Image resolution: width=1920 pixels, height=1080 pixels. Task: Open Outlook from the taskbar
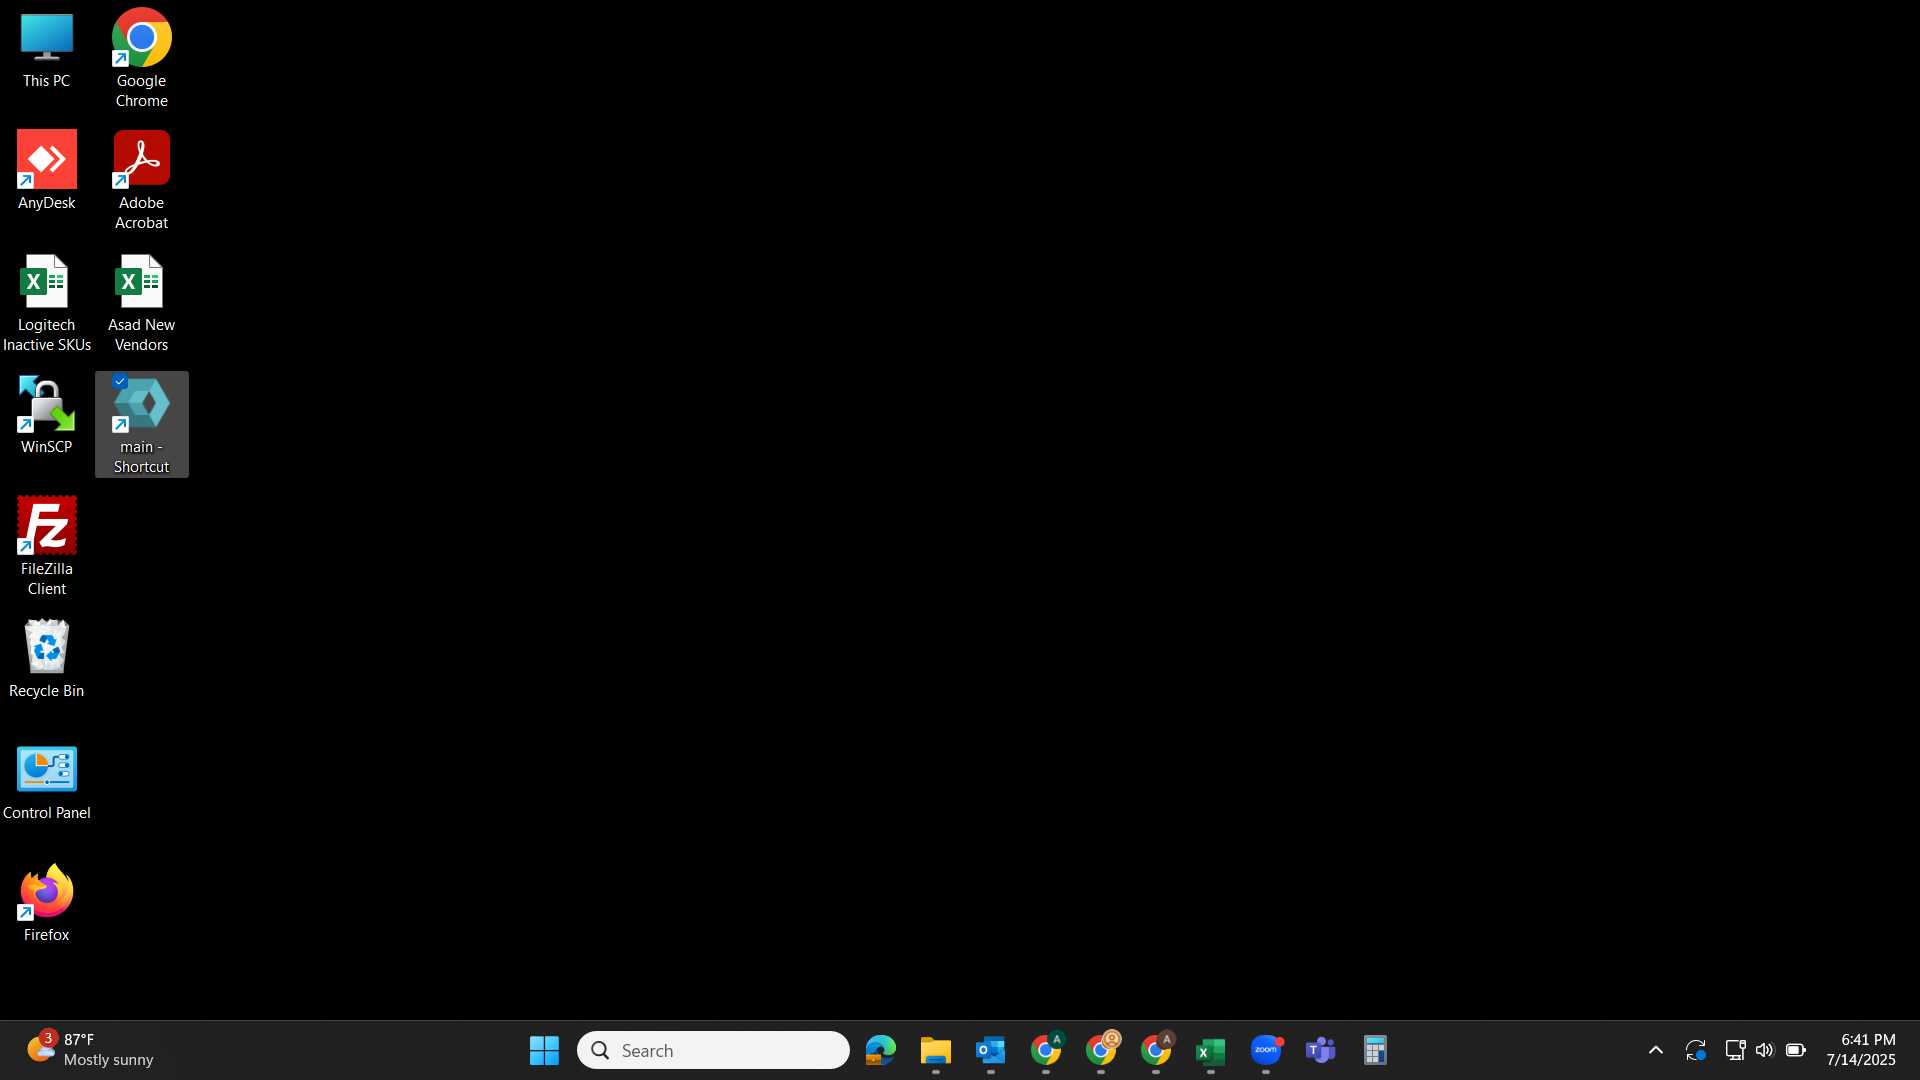coord(991,1050)
